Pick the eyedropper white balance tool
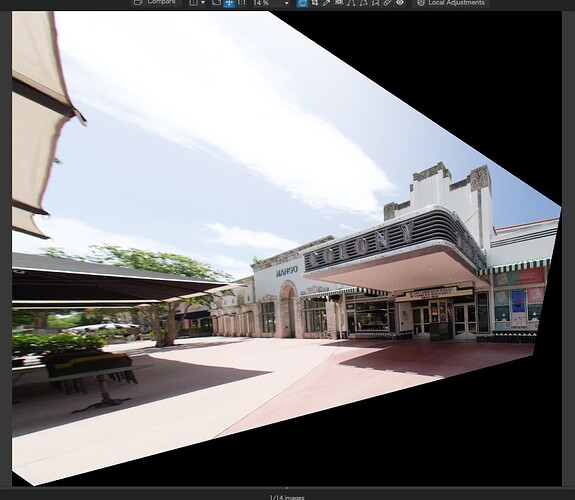This screenshot has height=500, width=575. 326,3
